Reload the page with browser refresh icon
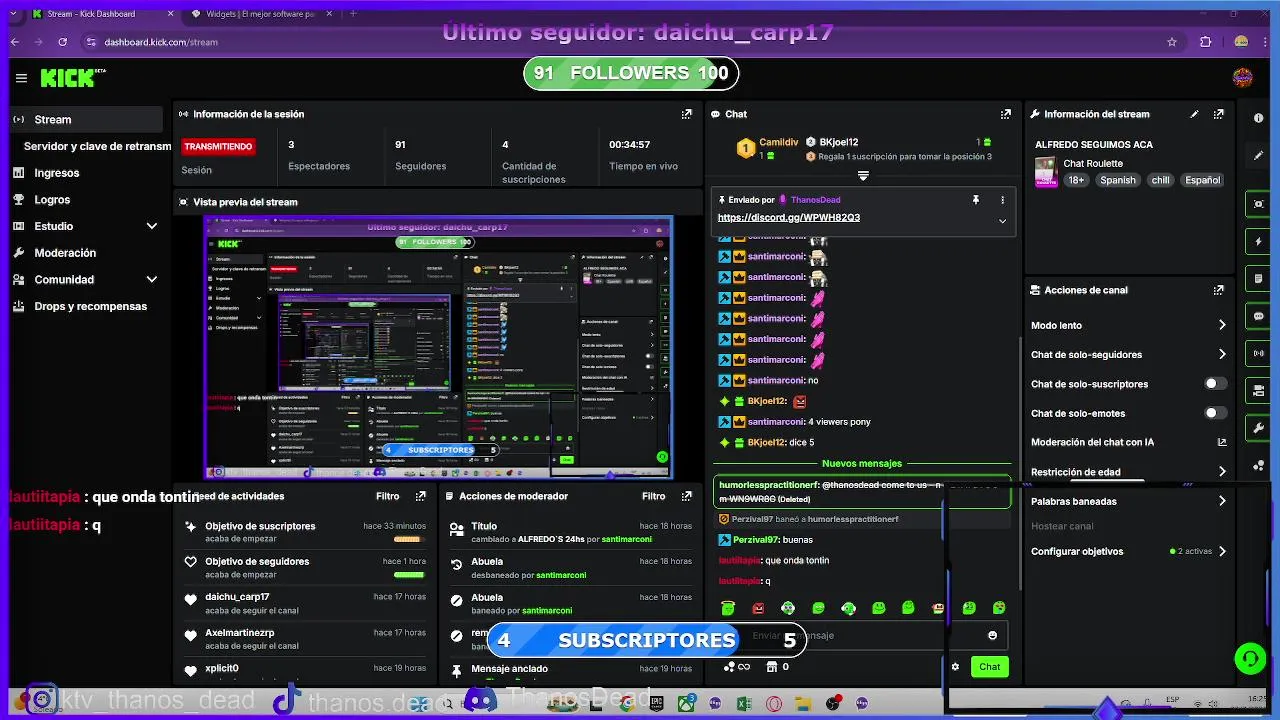The width and height of the screenshot is (1280, 720). (x=62, y=42)
